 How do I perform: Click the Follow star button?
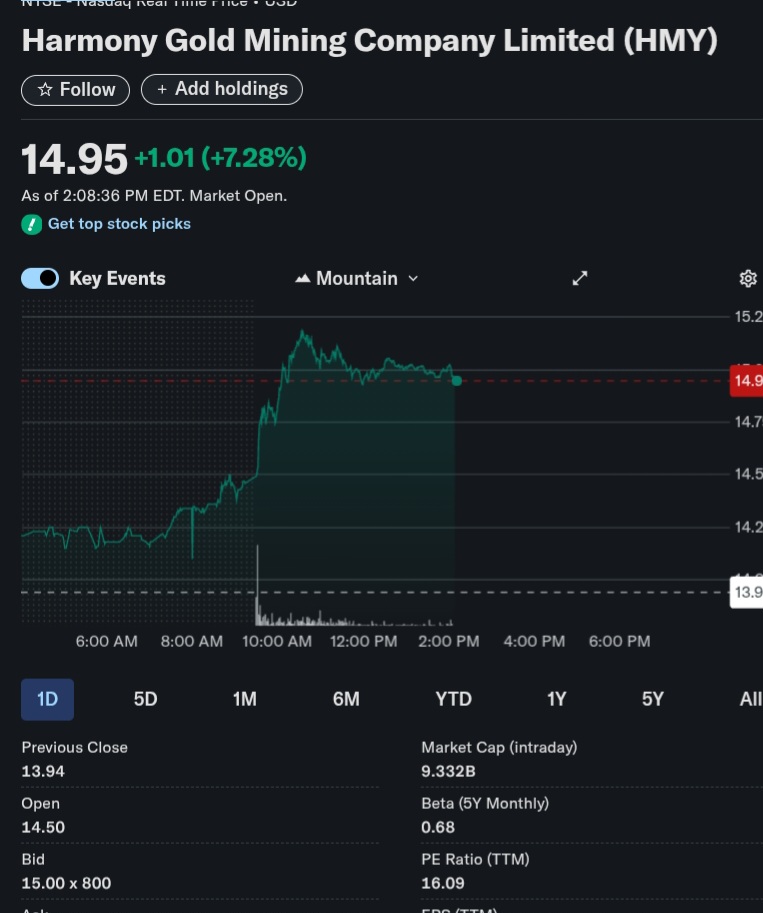point(75,90)
